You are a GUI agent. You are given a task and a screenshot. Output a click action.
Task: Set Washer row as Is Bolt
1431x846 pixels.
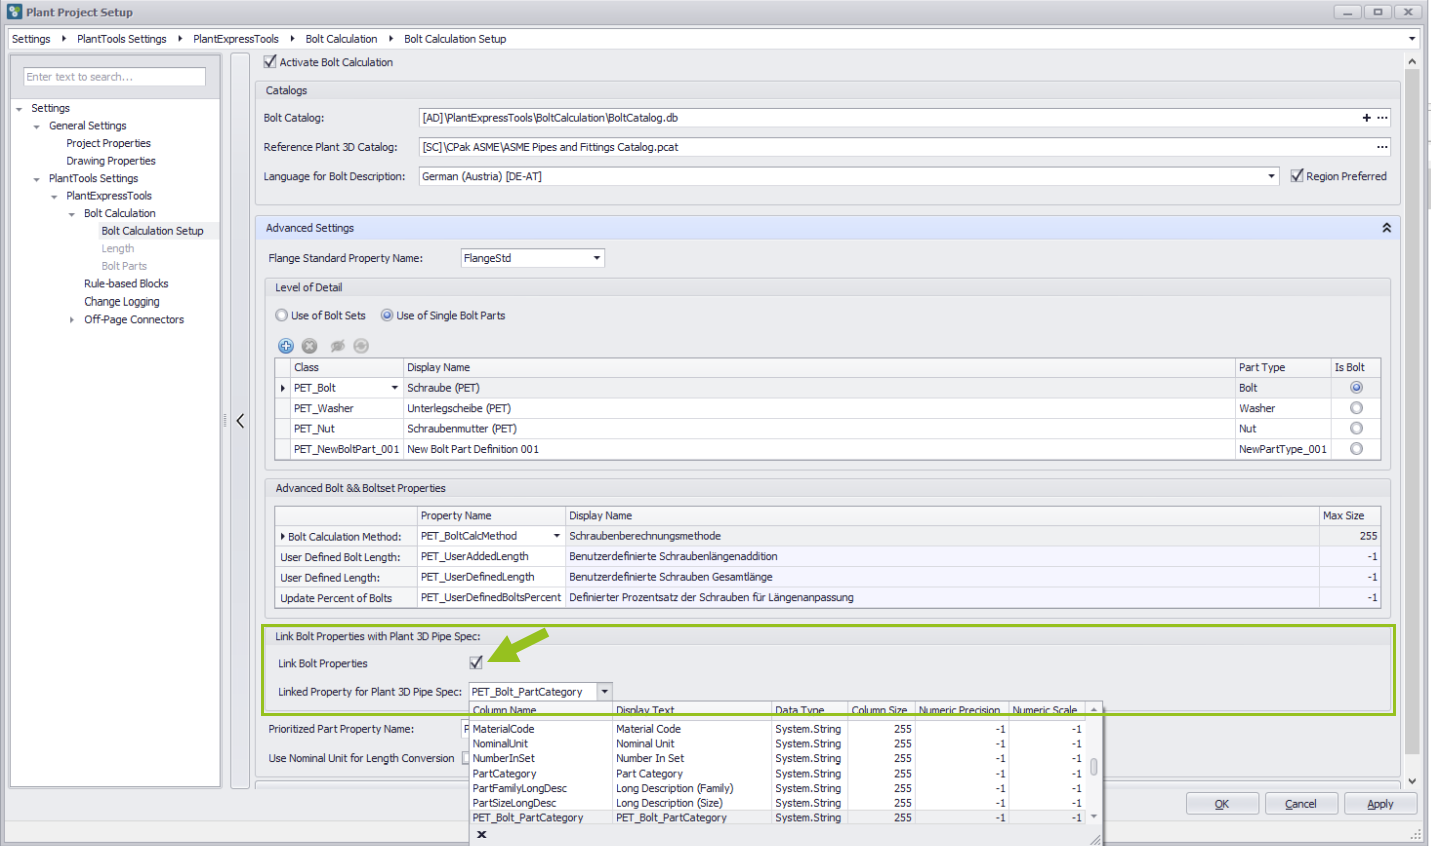(1356, 408)
